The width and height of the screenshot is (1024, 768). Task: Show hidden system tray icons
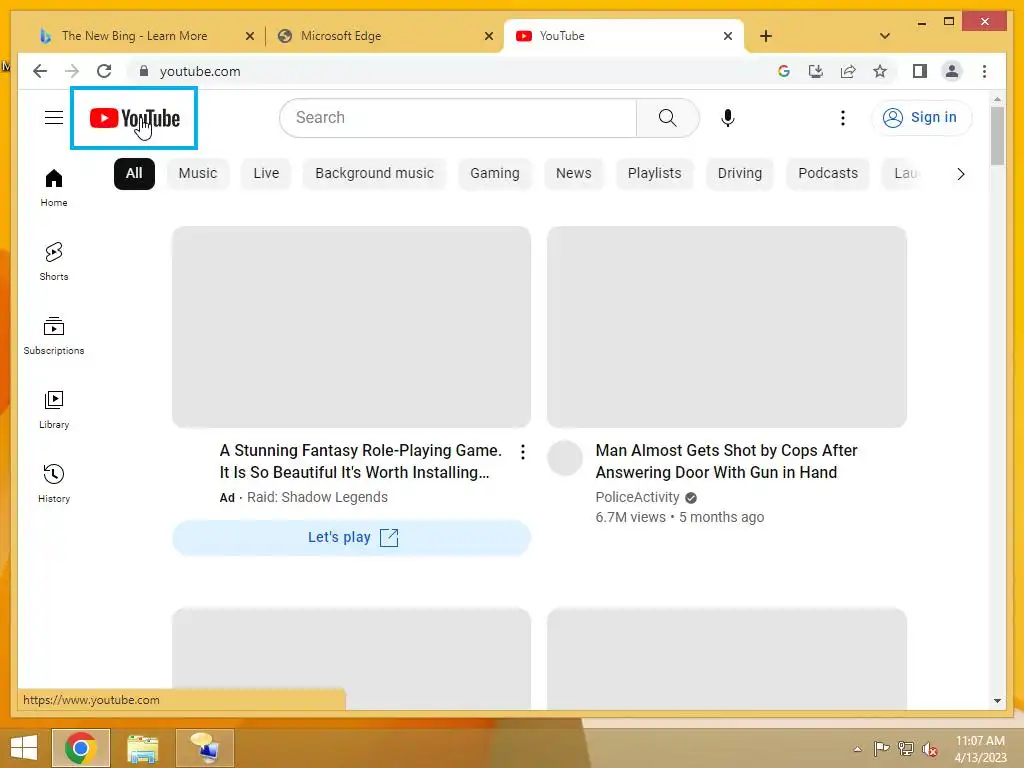pos(857,749)
